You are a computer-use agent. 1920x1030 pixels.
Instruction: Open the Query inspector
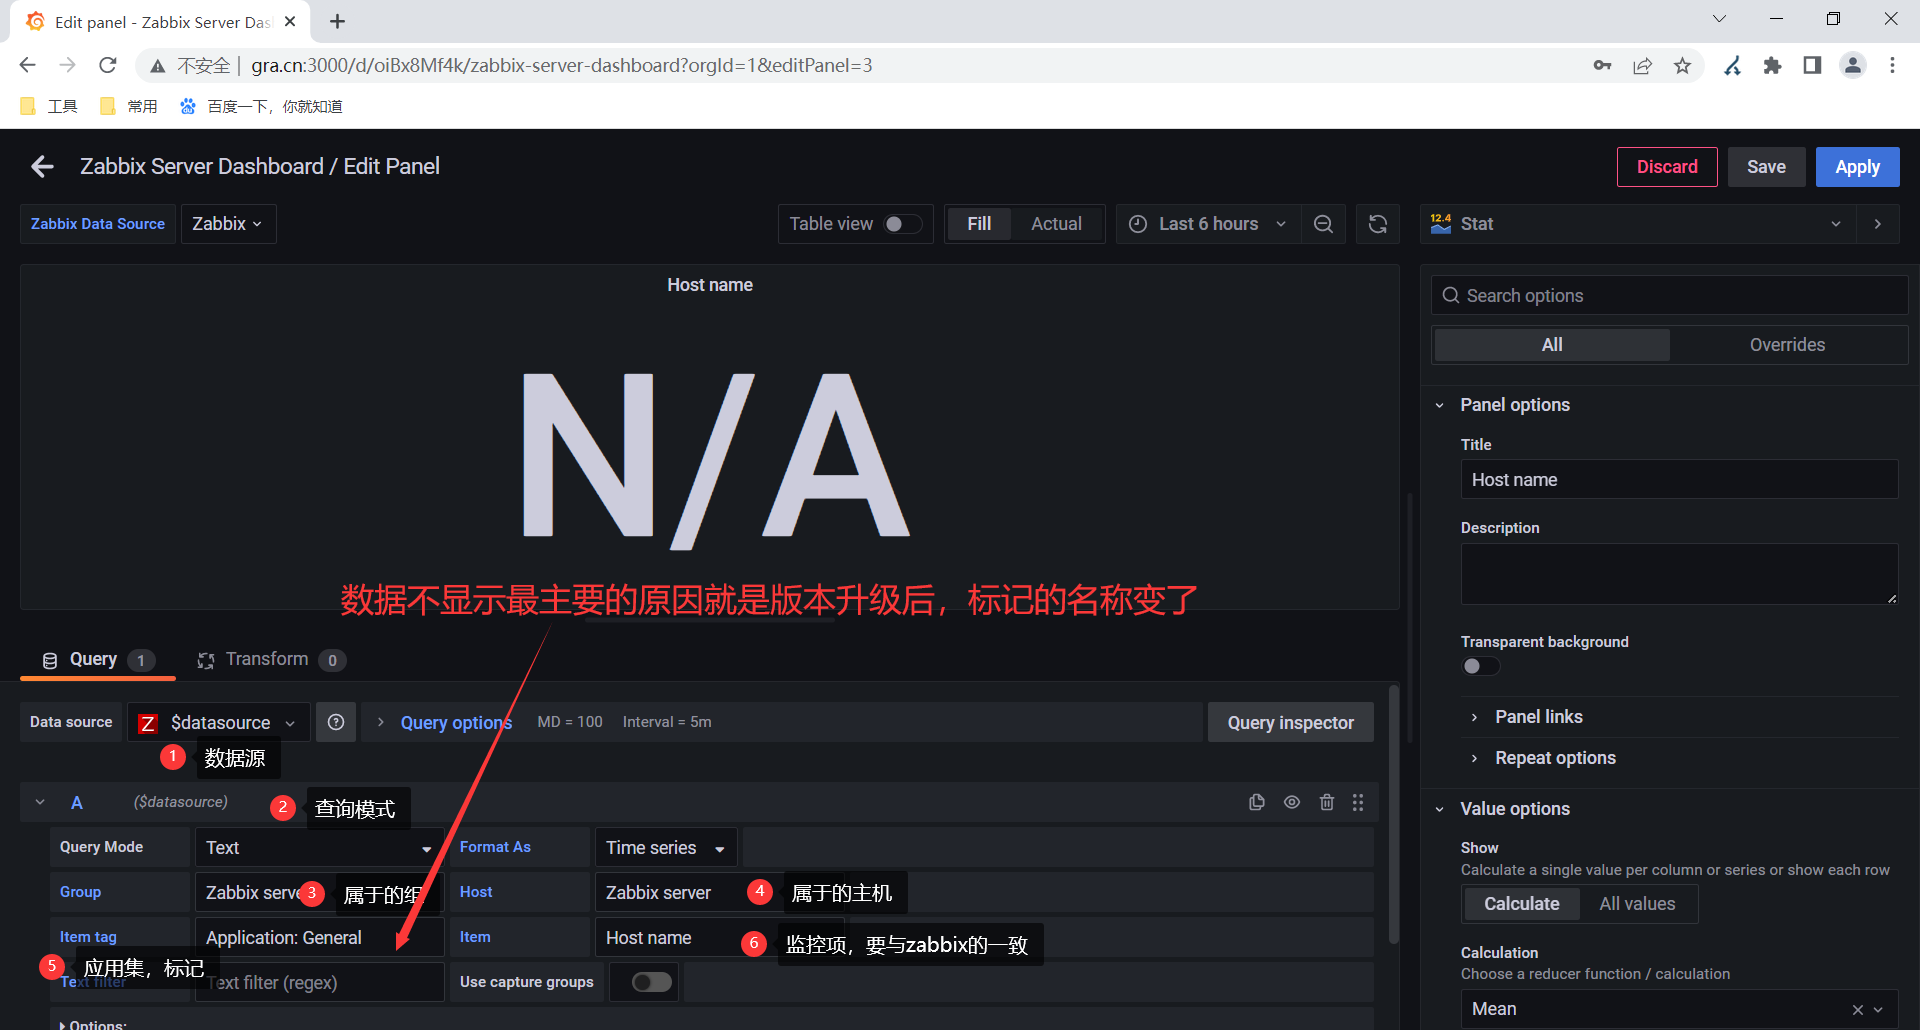tap(1290, 722)
